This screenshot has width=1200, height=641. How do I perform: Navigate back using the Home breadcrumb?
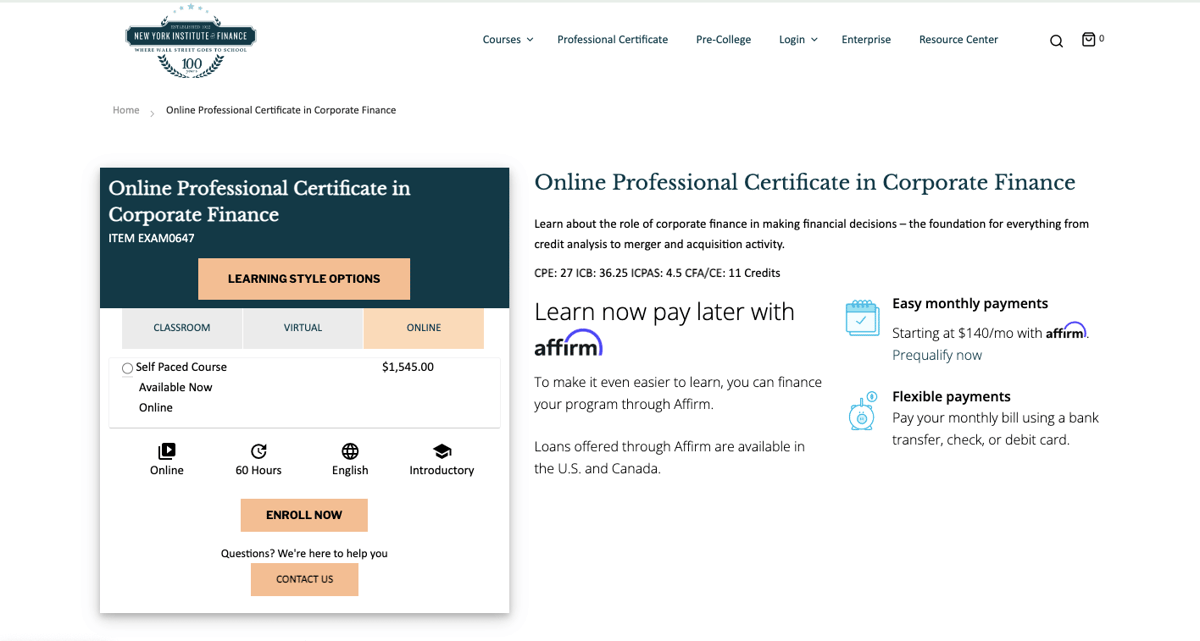click(x=125, y=110)
